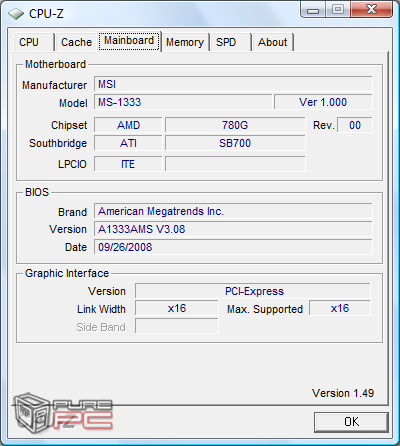Click the Manufacturer field showing MSI
400x446 pixels.
tap(233, 84)
